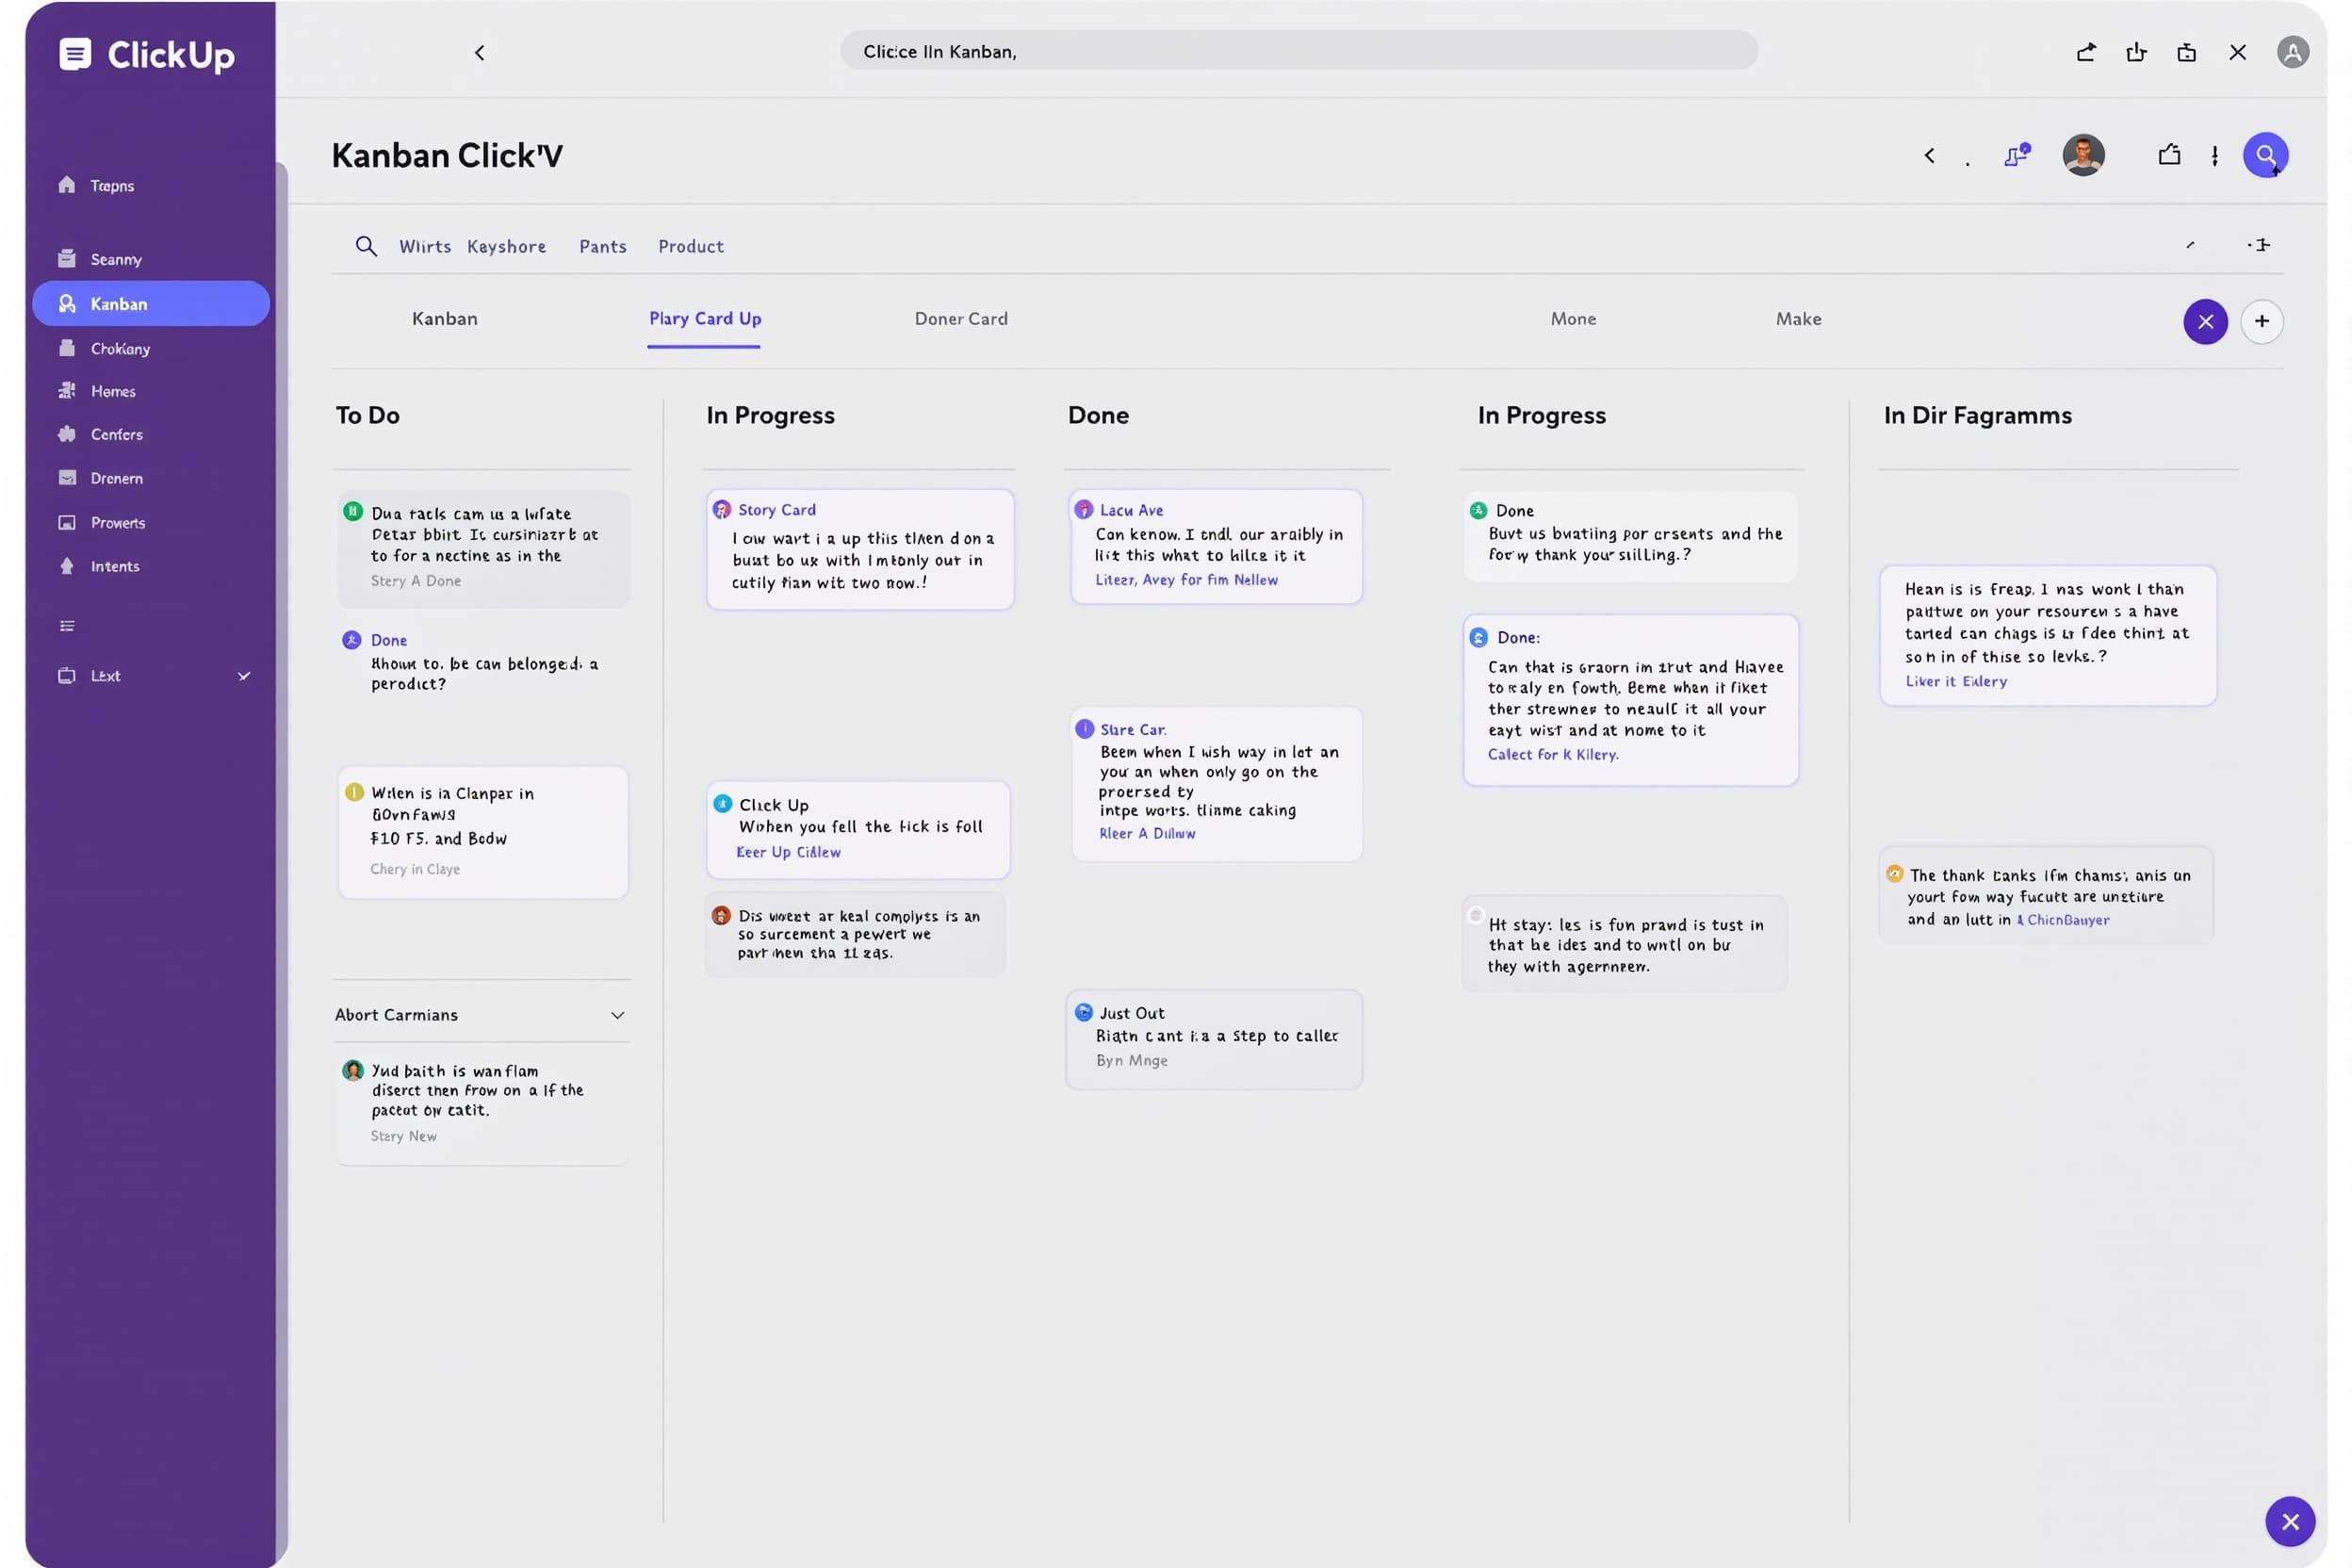Click the layout adjust icon at filter bar end
The image size is (2352, 1568).
click(2258, 245)
